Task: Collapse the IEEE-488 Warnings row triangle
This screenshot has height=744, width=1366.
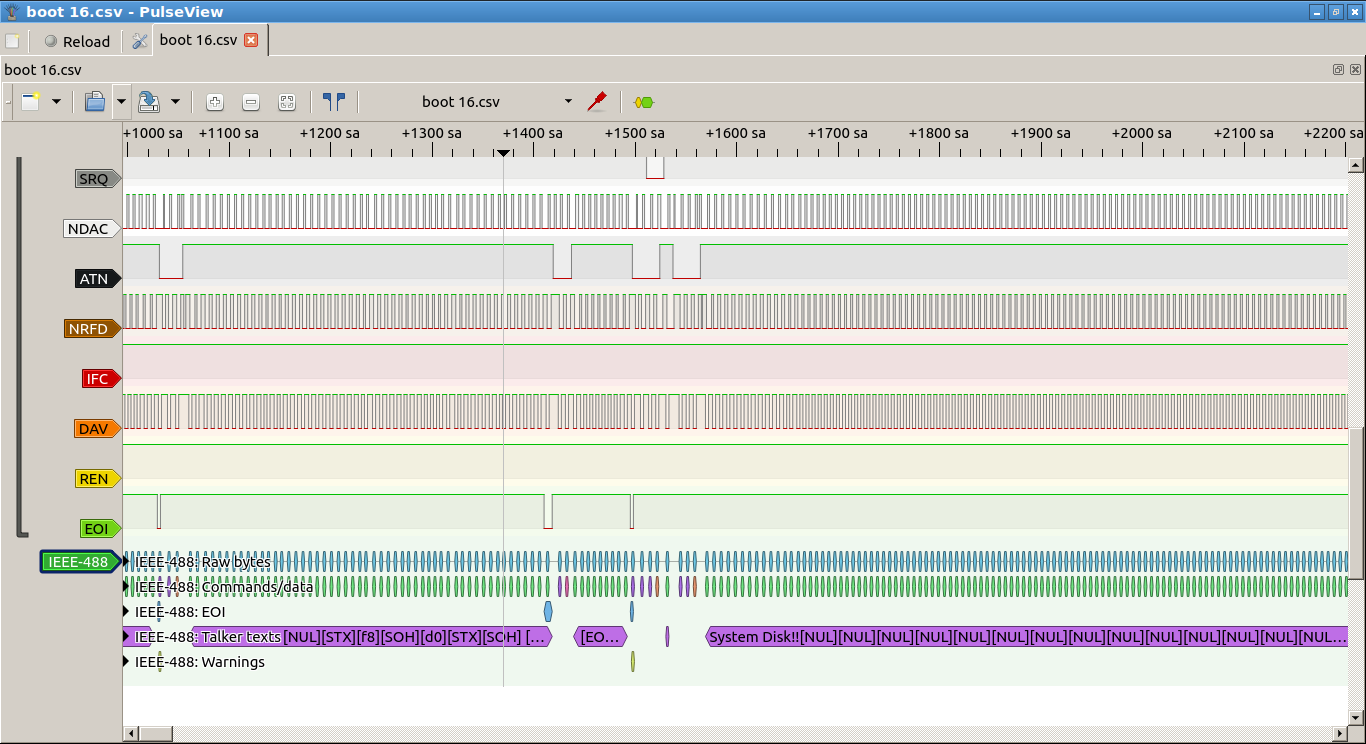Action: point(126,662)
